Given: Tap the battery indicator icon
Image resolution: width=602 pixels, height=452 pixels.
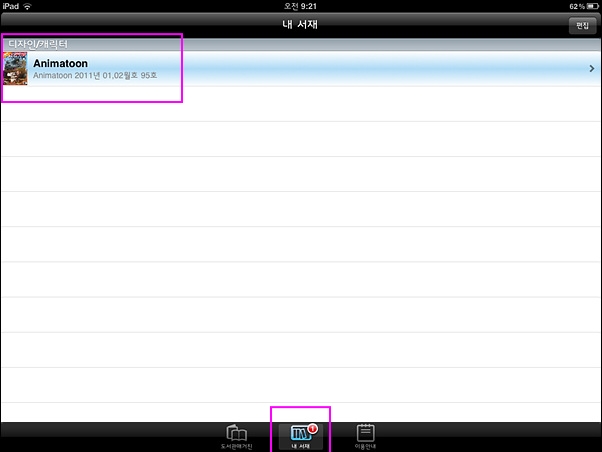Looking at the screenshot, I should pyautogui.click(x=592, y=7).
